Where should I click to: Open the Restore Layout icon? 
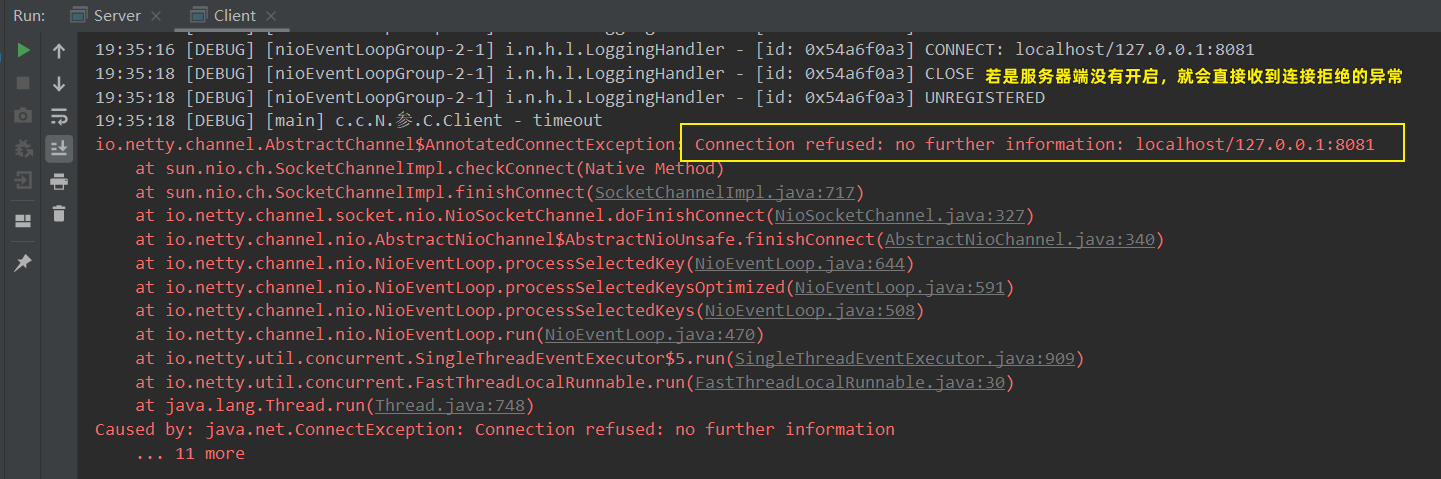23,221
